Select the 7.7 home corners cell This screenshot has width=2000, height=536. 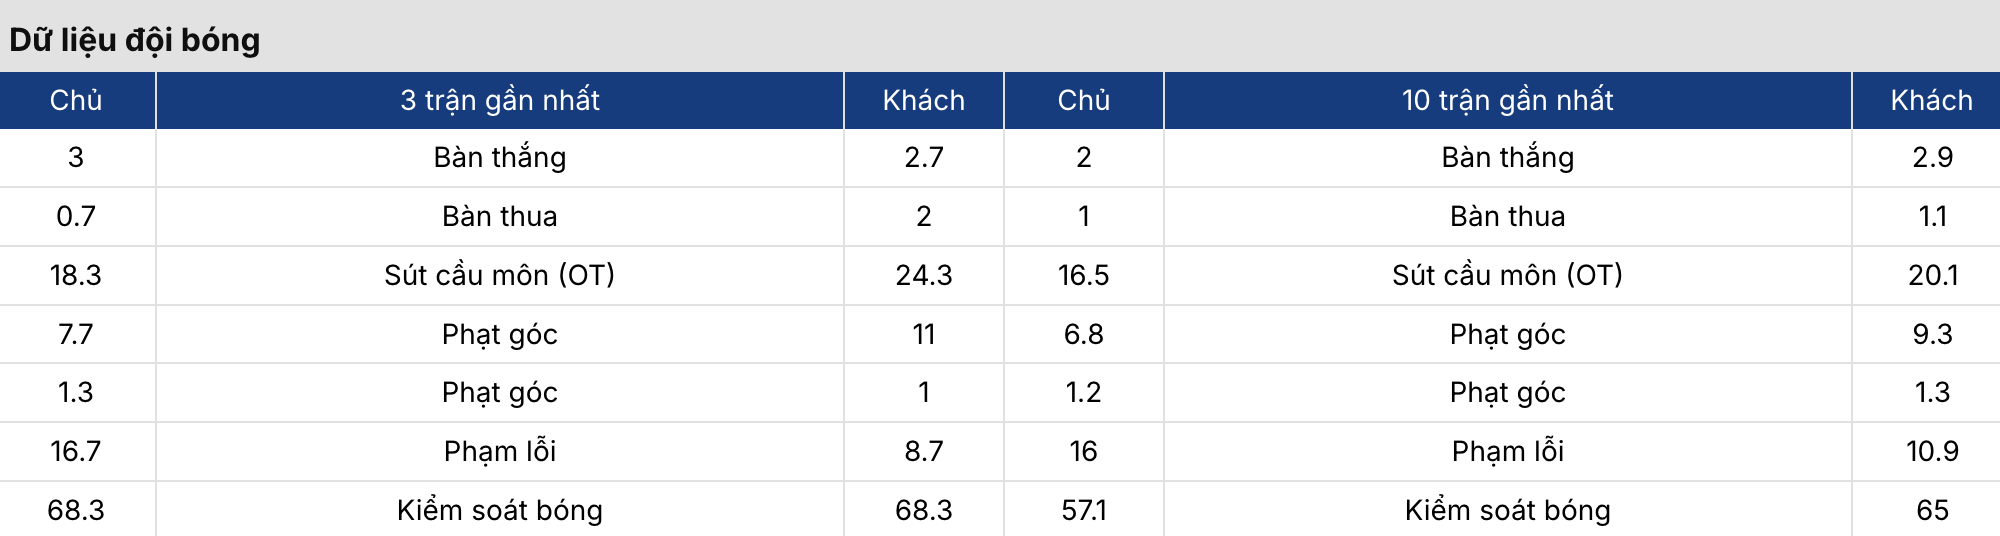coord(76,334)
